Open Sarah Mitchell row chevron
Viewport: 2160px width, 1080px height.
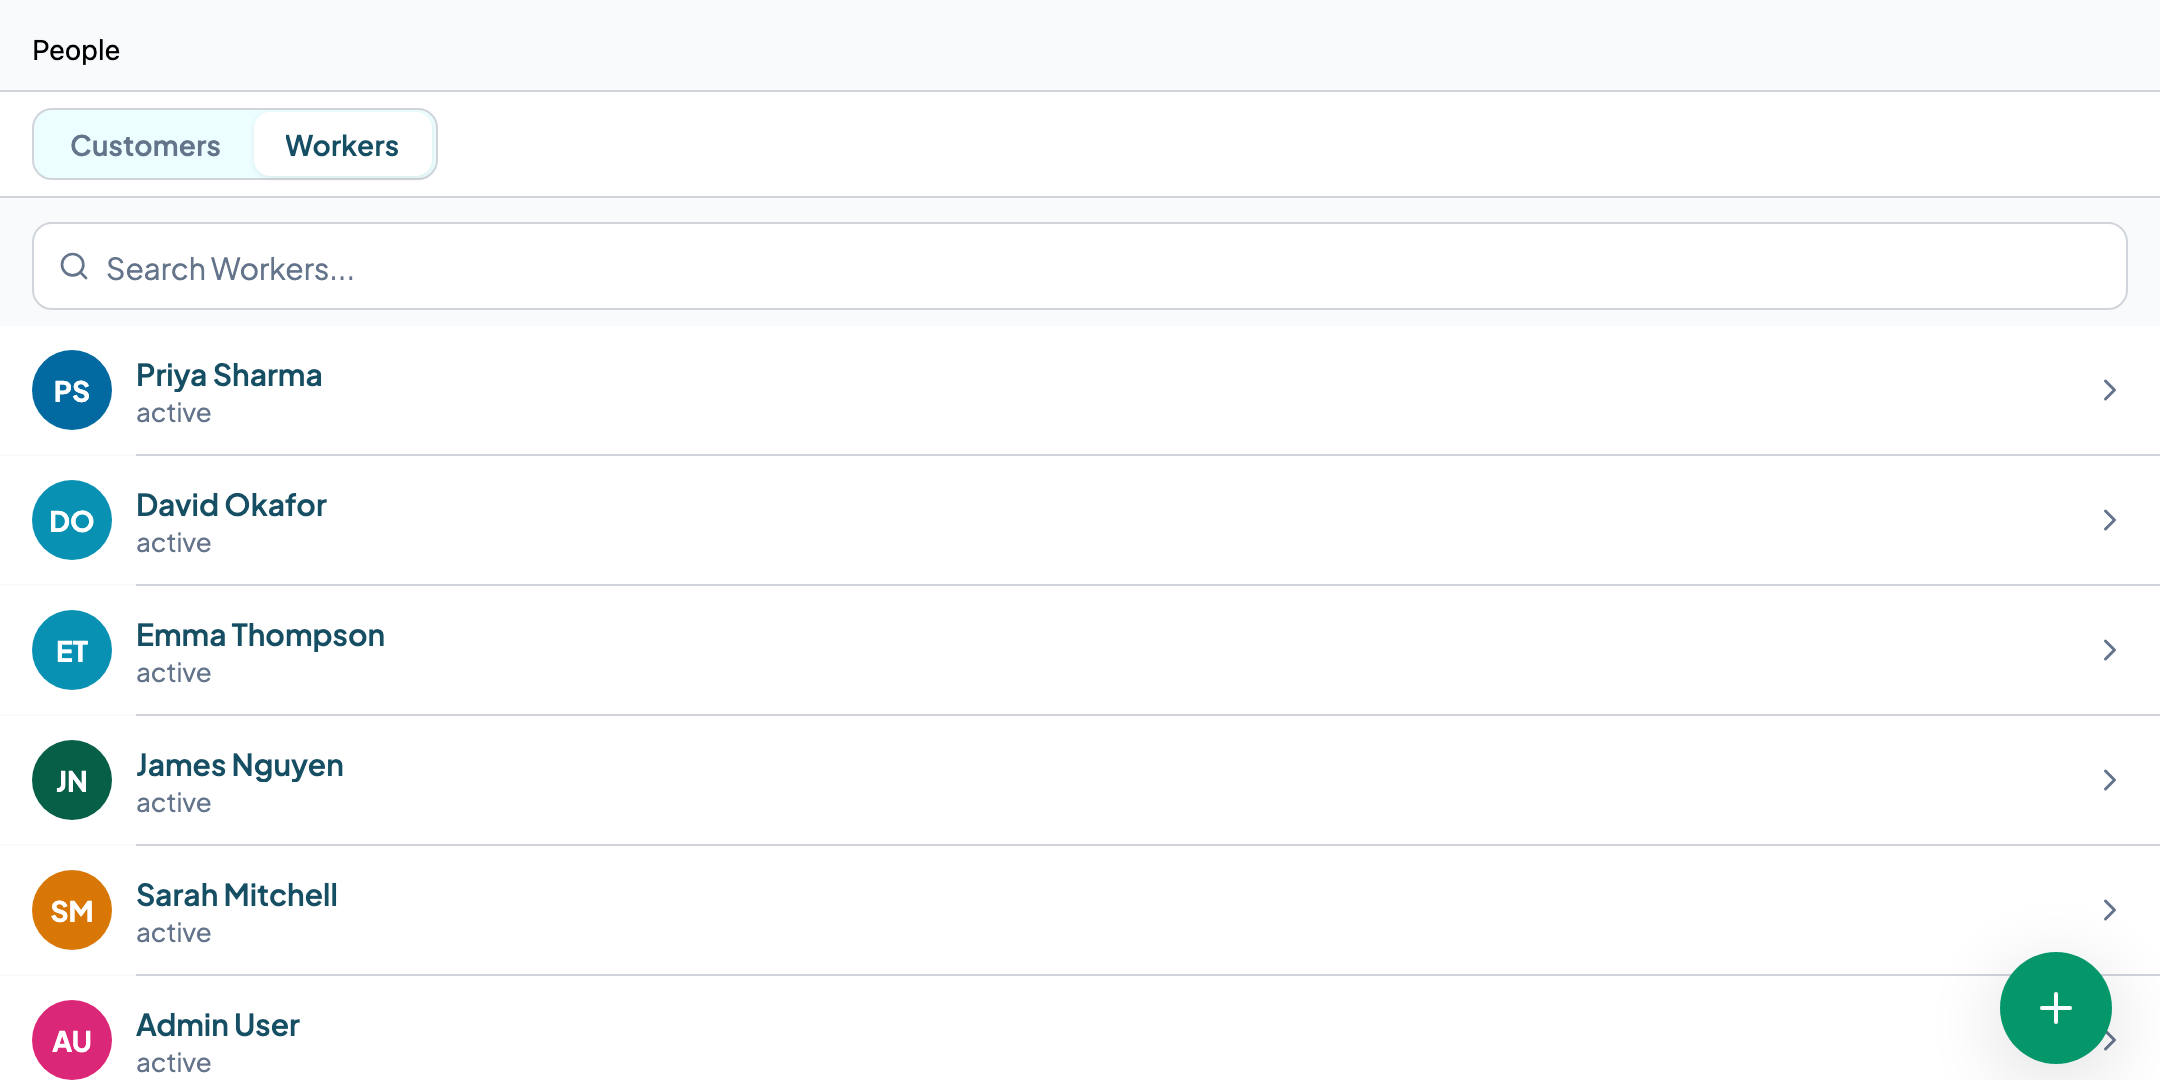click(2109, 910)
